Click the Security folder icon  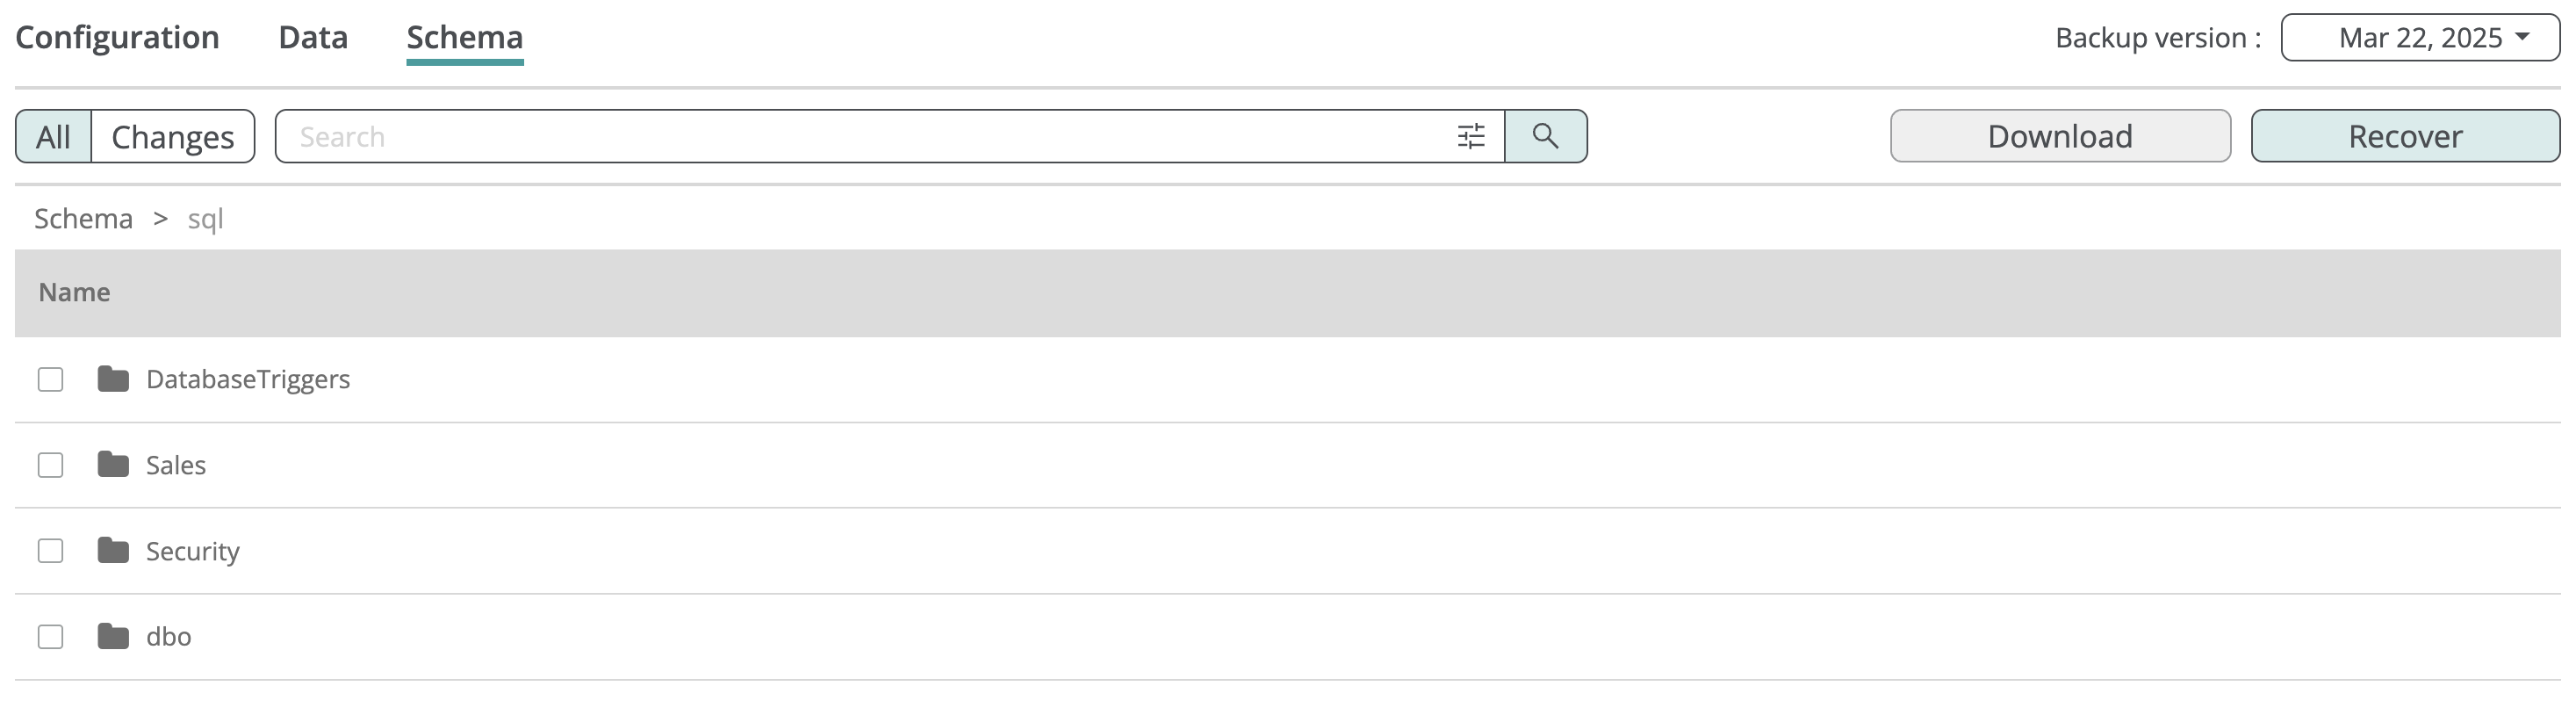113,551
